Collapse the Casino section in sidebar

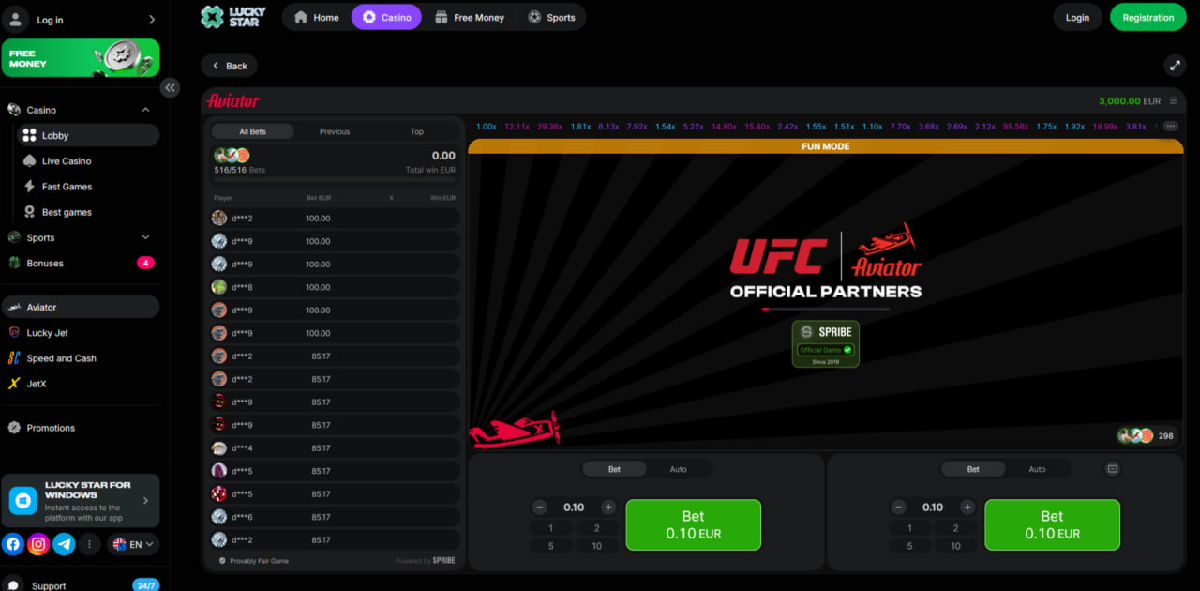(x=145, y=110)
